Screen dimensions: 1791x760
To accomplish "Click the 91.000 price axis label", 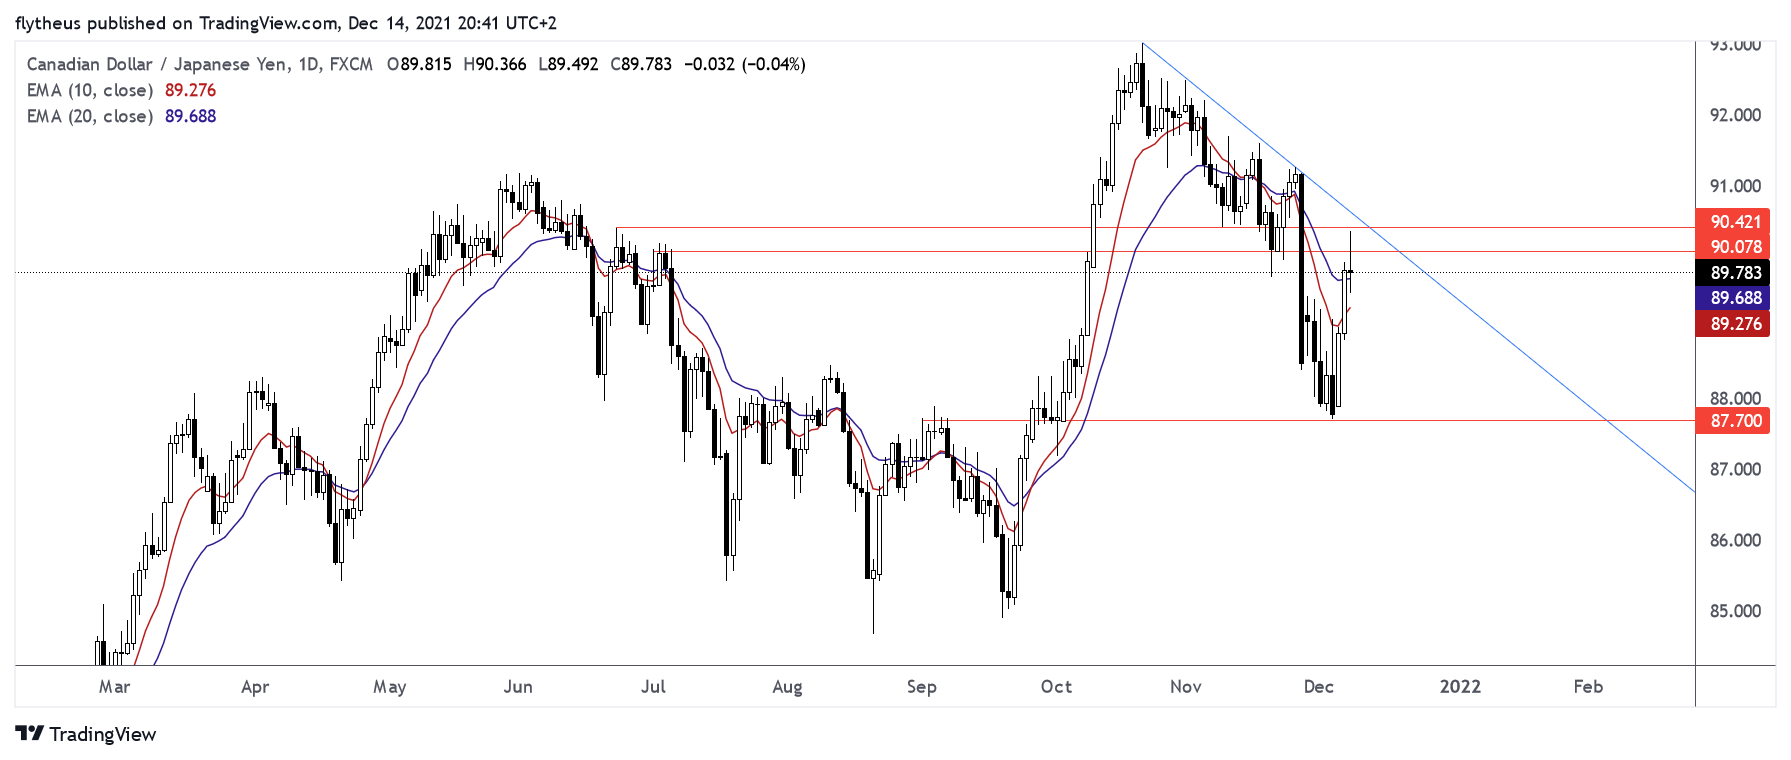I will click(x=1735, y=186).
